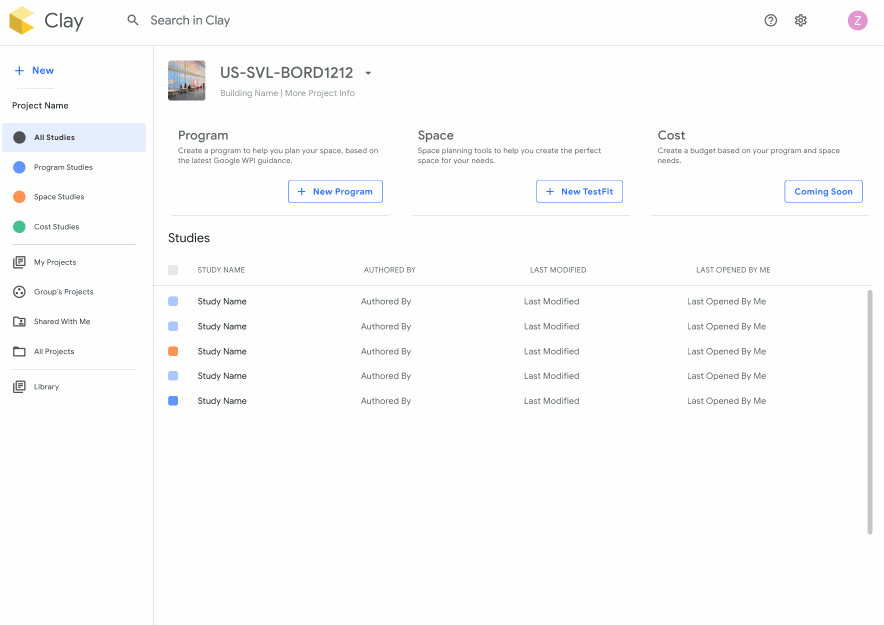Click the search magnifier icon in Clay

click(x=132, y=20)
